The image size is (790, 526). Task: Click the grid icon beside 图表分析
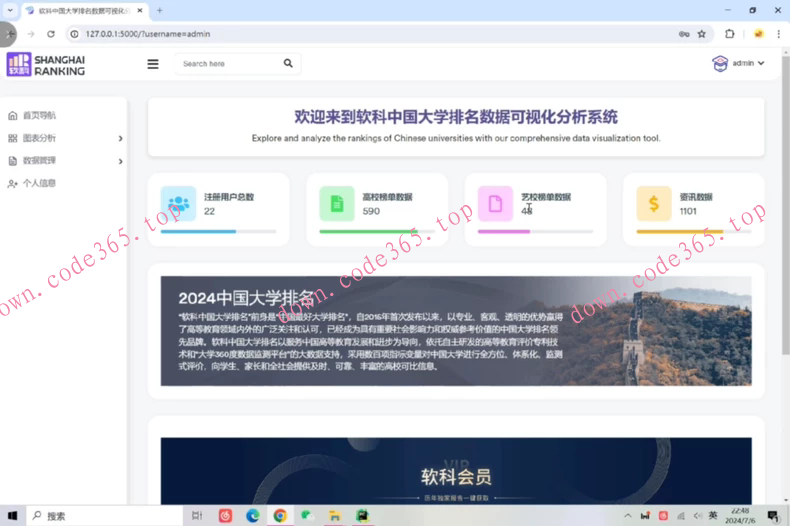pyautogui.click(x=13, y=138)
